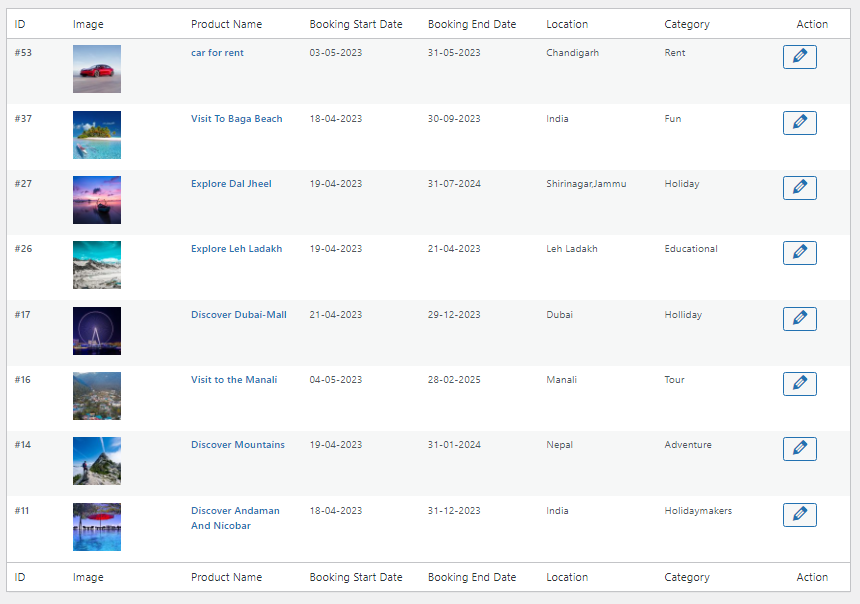Select the Chandigarh location cell
860x604 pixels.
(573, 53)
